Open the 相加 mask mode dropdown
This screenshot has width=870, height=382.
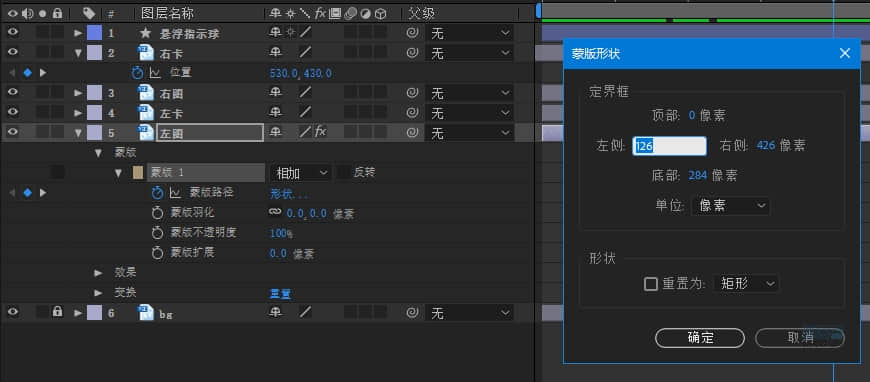click(301, 173)
